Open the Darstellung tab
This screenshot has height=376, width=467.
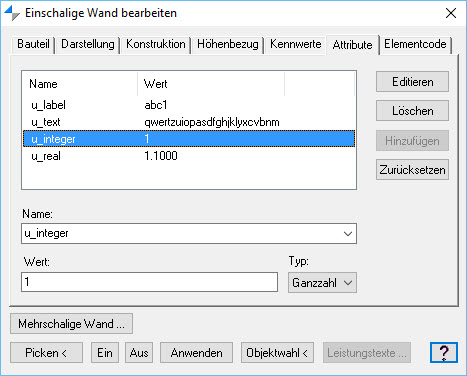pyautogui.click(x=88, y=44)
